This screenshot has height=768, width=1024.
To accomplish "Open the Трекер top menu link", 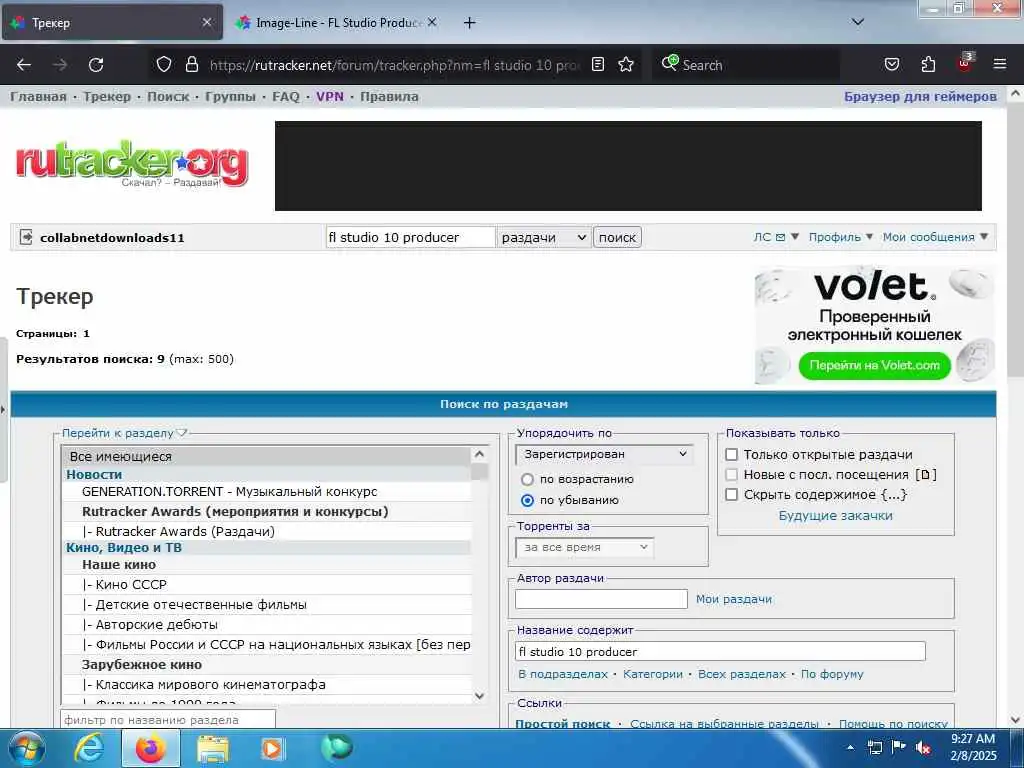I will [x=106, y=97].
